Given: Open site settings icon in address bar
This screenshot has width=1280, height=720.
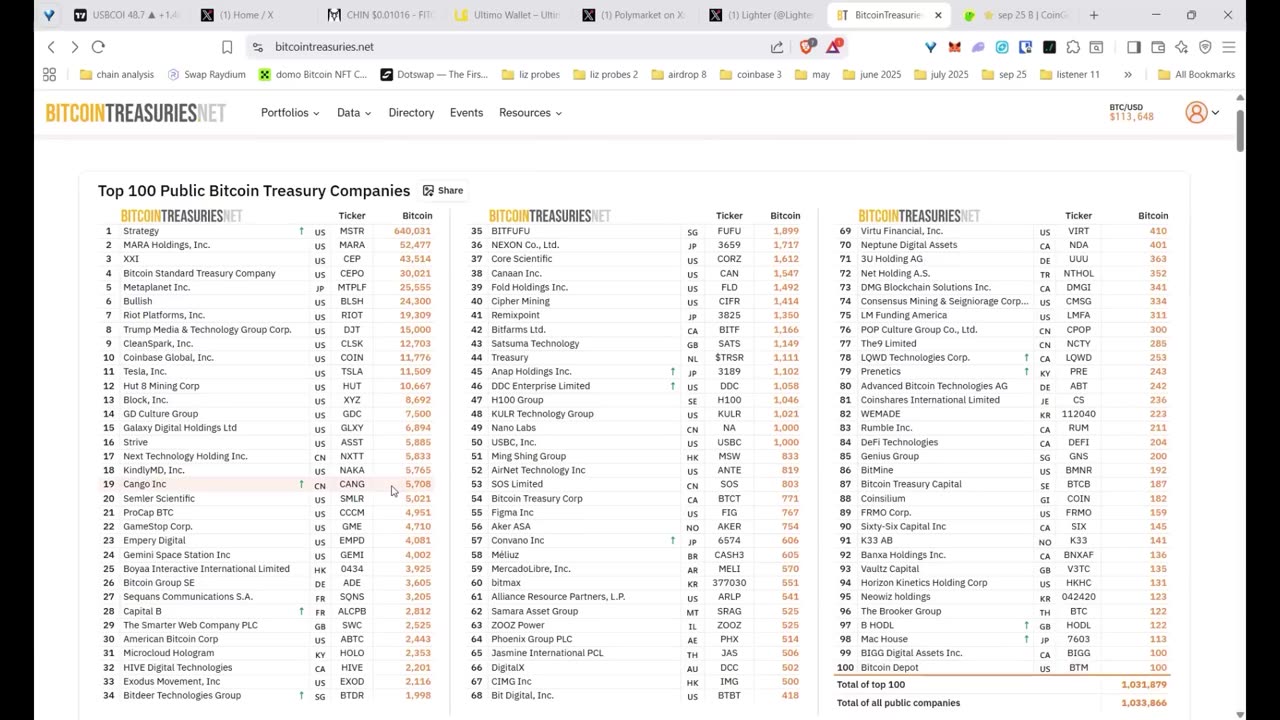Looking at the screenshot, I should click(257, 47).
